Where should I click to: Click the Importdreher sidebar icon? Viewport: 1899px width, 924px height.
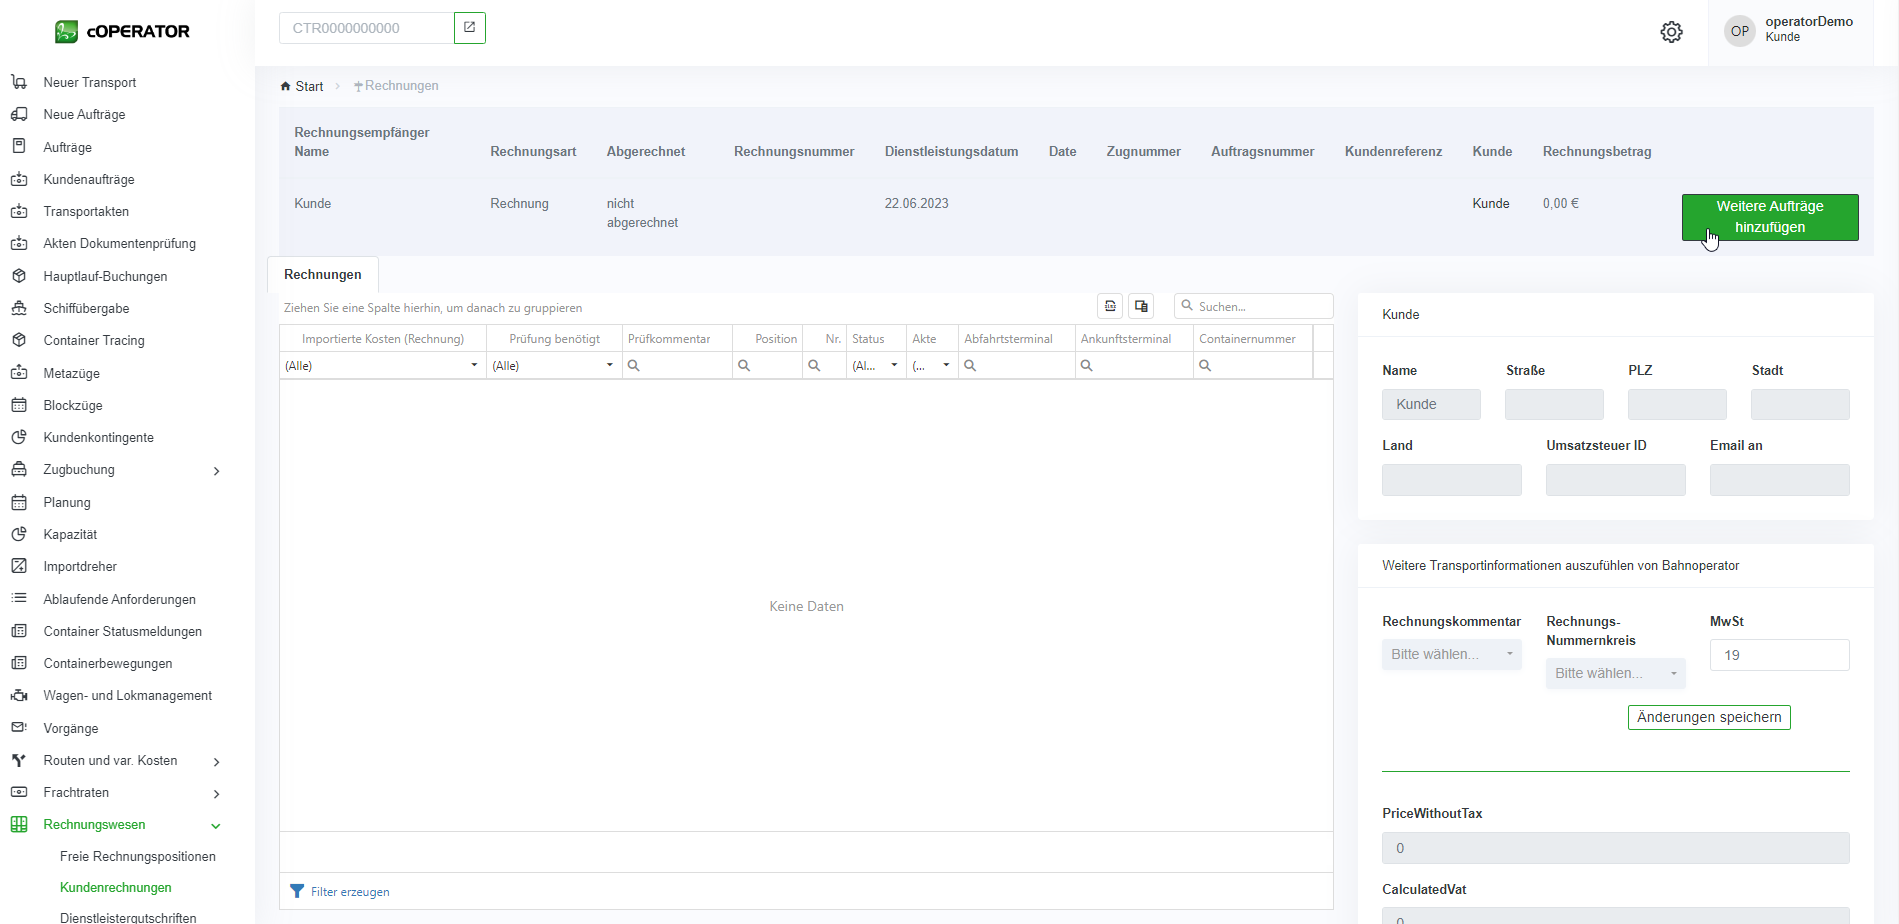[x=19, y=566]
